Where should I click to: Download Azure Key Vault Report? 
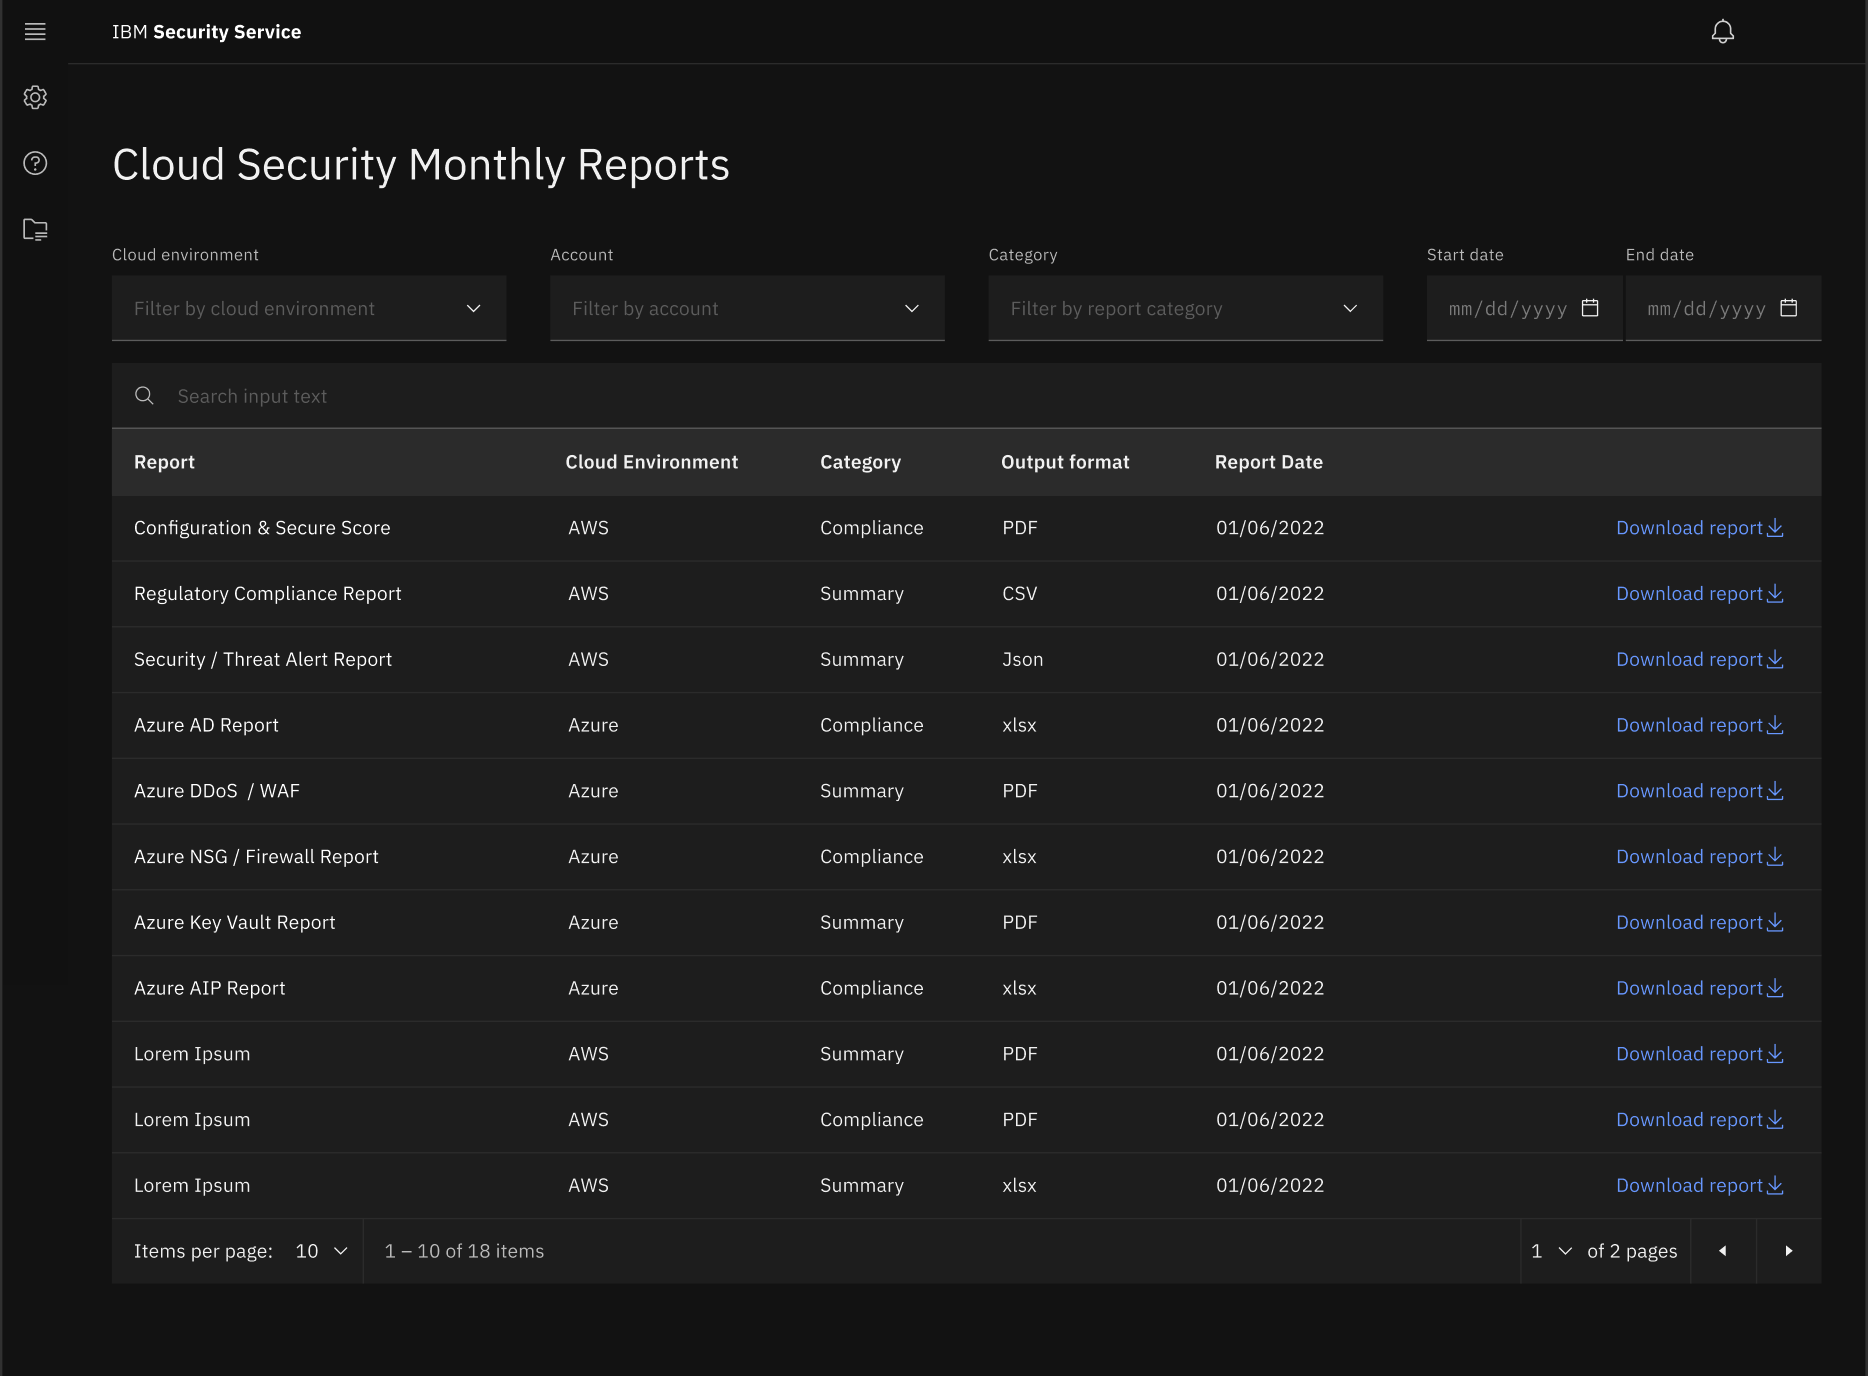[1699, 923]
